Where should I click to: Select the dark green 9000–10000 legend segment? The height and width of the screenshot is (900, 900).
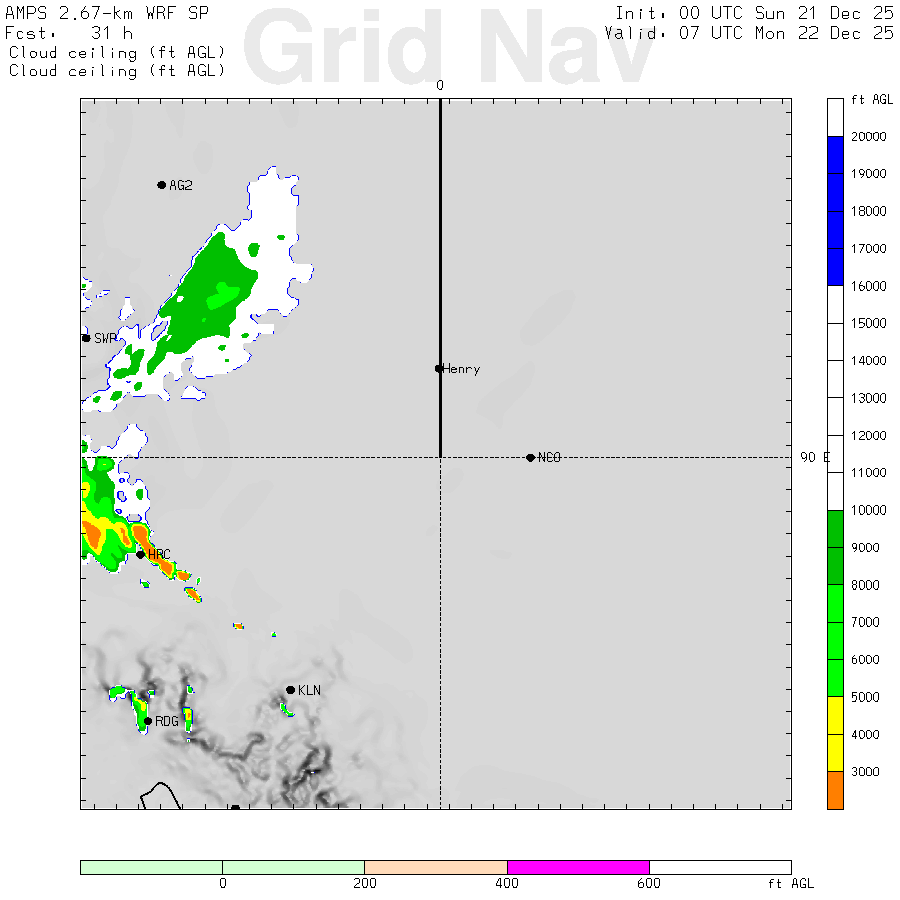(x=835, y=529)
